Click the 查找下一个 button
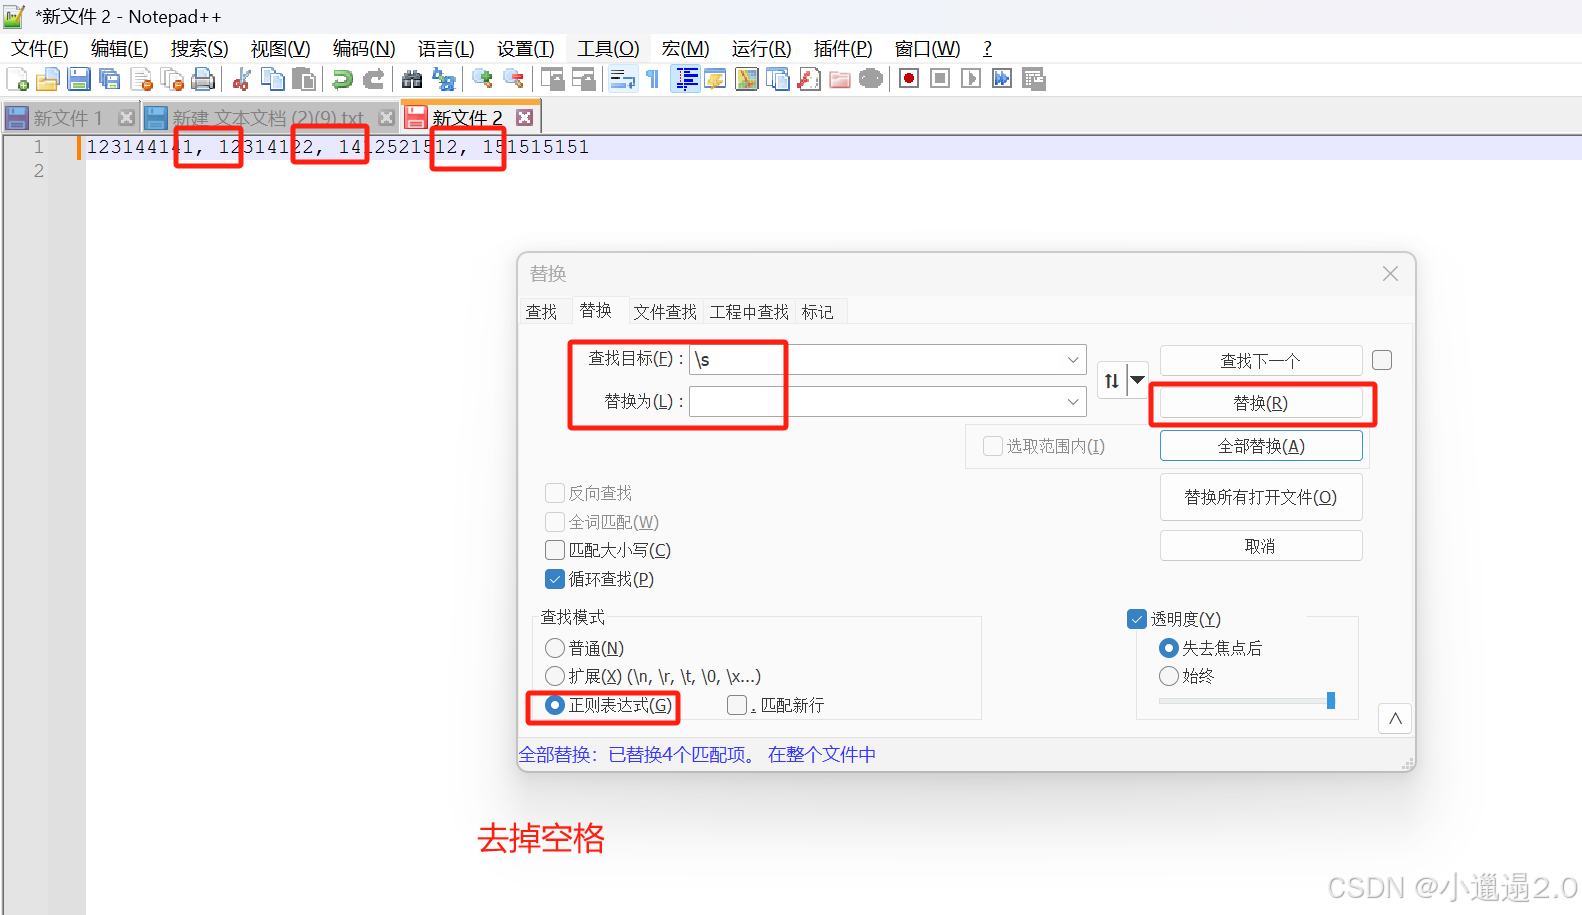1582x915 pixels. (x=1261, y=360)
